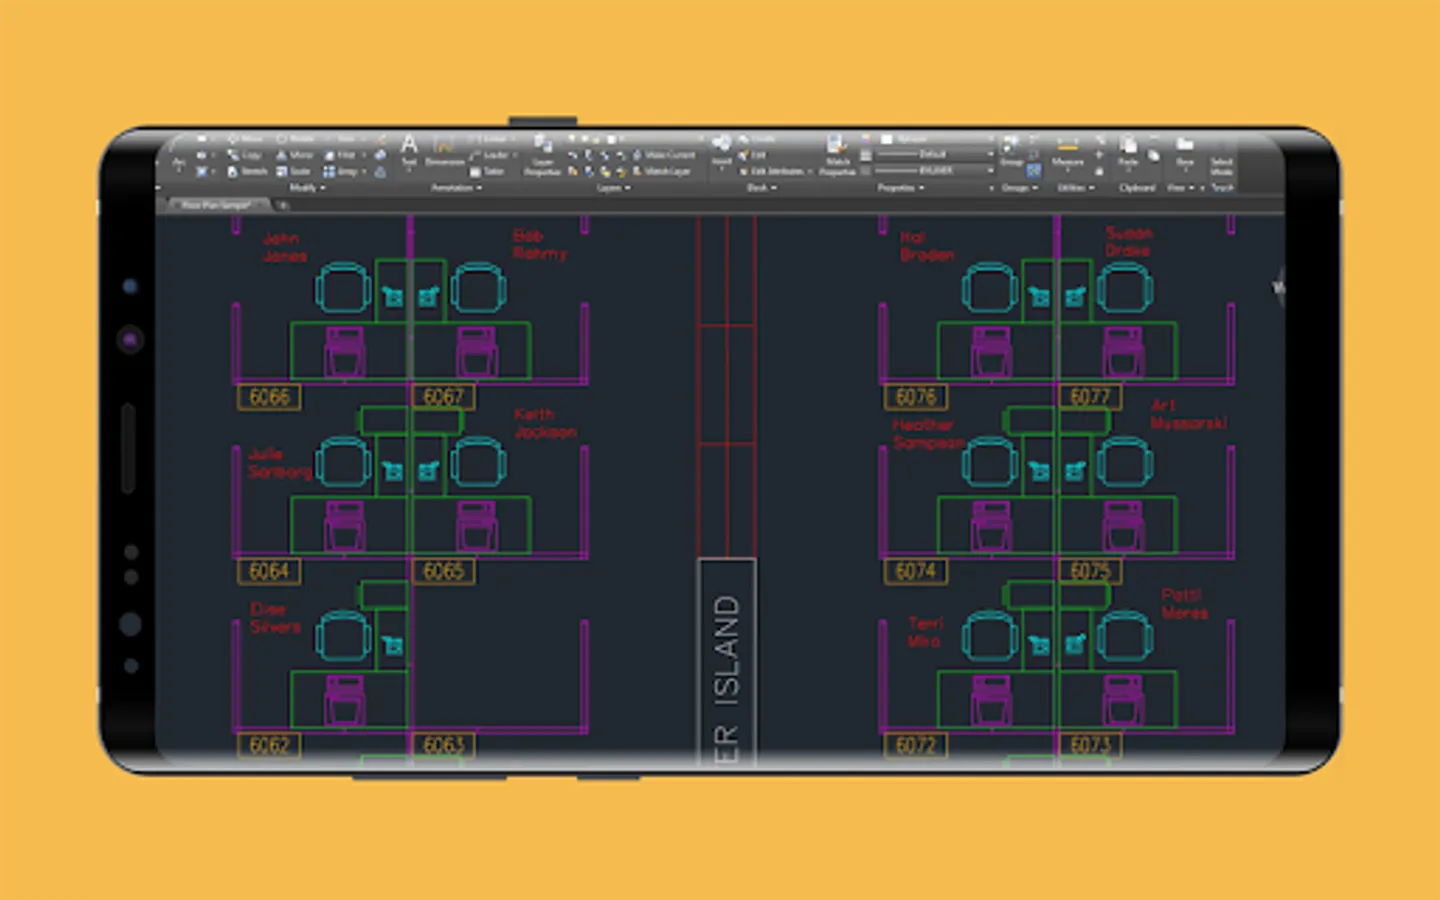Select the Rotate tool

pyautogui.click(x=294, y=139)
